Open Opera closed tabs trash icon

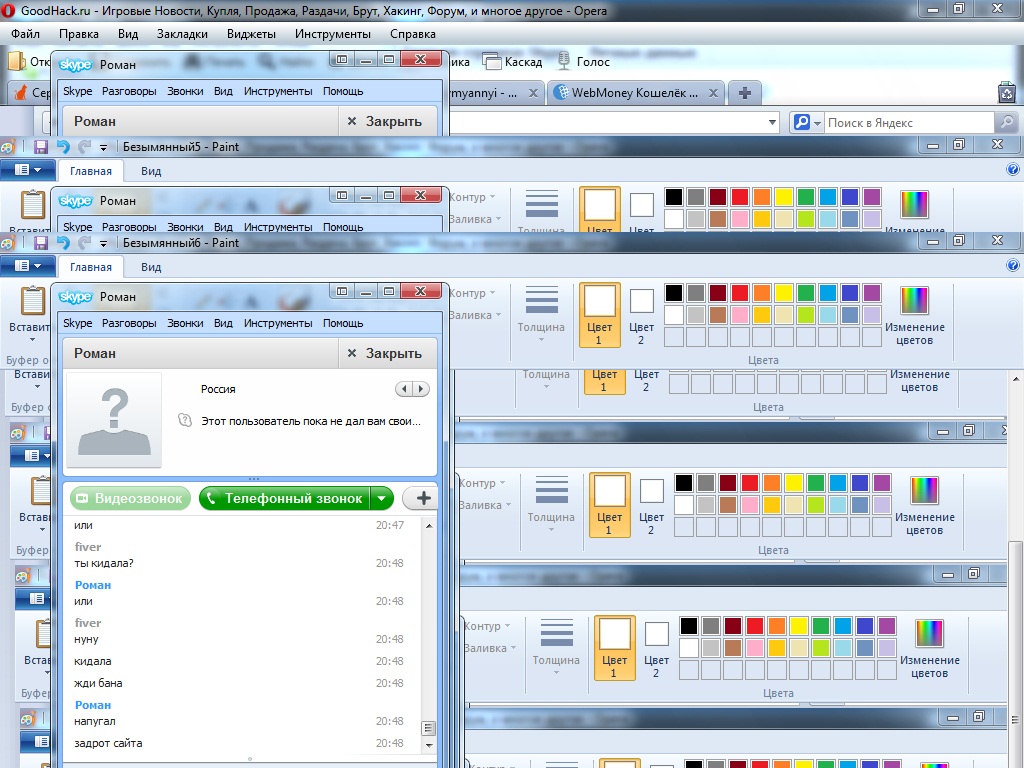tap(1007, 93)
